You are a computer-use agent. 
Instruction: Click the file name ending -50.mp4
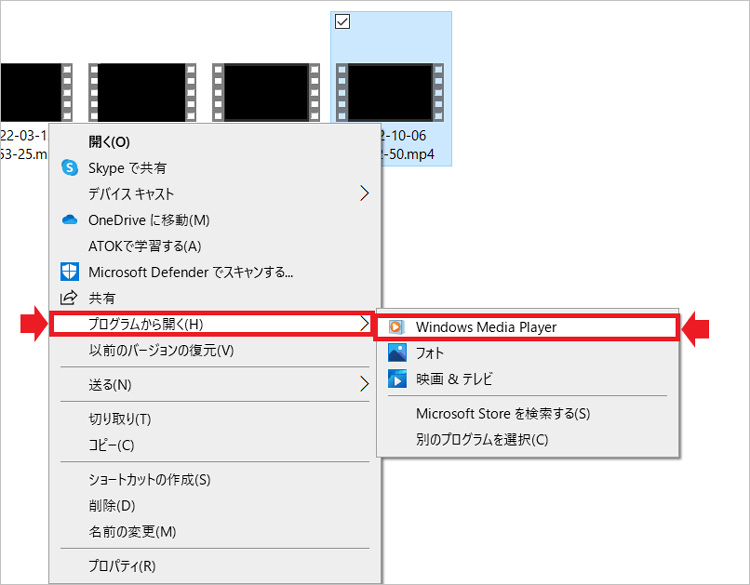[407, 145]
